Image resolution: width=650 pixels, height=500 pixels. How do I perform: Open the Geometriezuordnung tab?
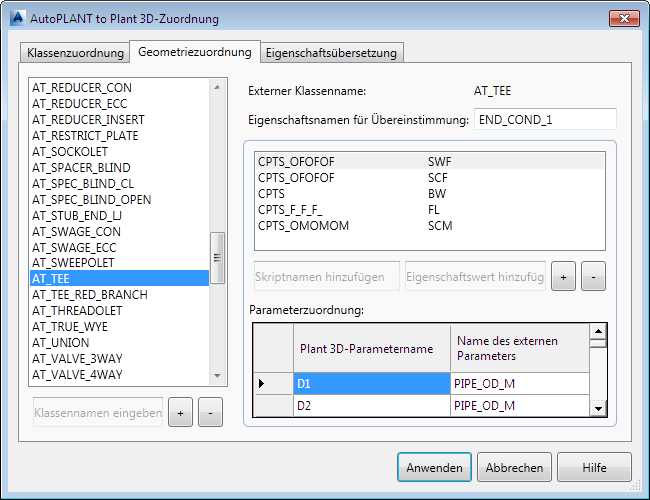pos(195,52)
